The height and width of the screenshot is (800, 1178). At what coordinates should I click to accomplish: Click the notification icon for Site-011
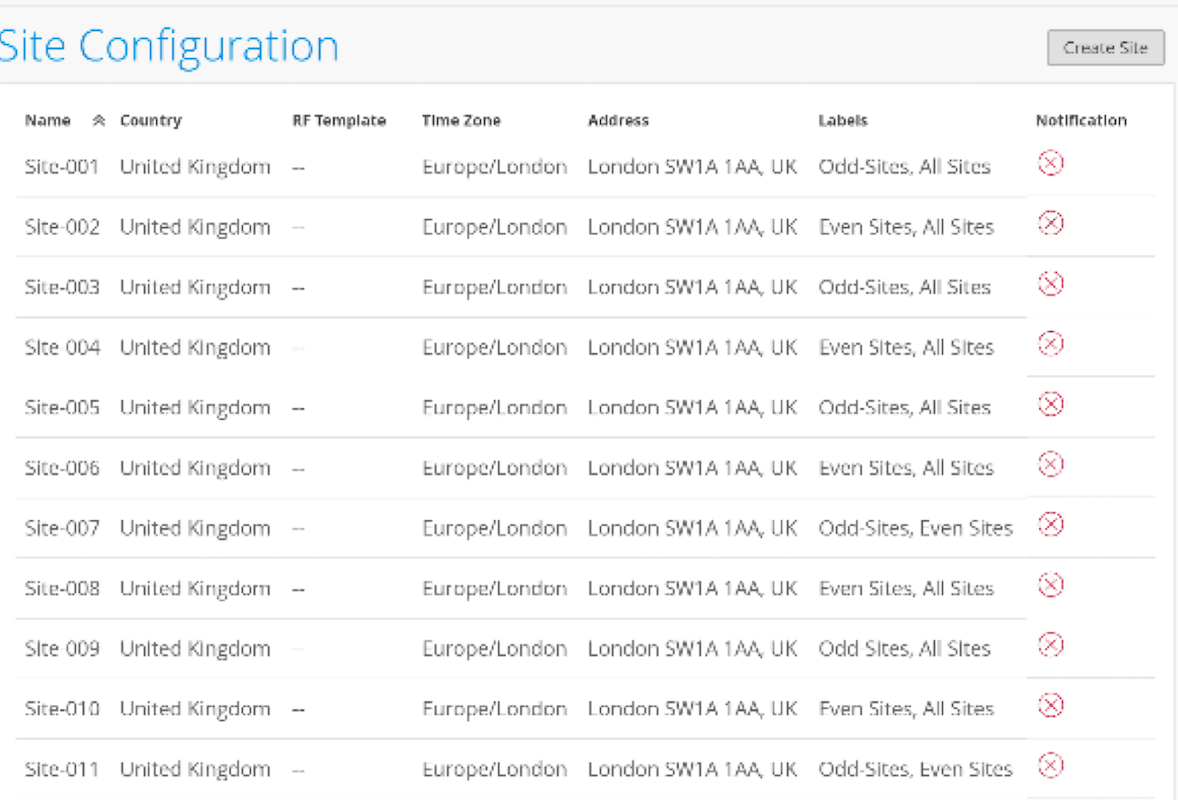tap(1050, 766)
